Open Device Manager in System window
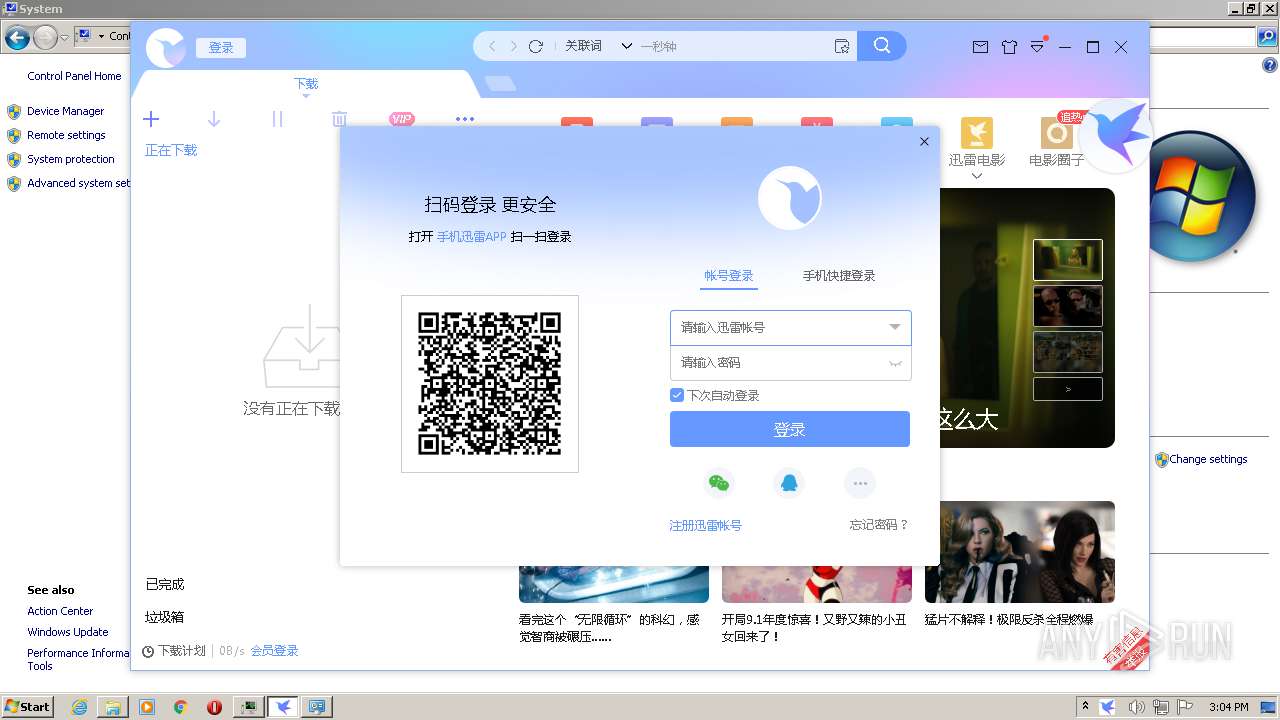The image size is (1280, 720). click(x=66, y=111)
